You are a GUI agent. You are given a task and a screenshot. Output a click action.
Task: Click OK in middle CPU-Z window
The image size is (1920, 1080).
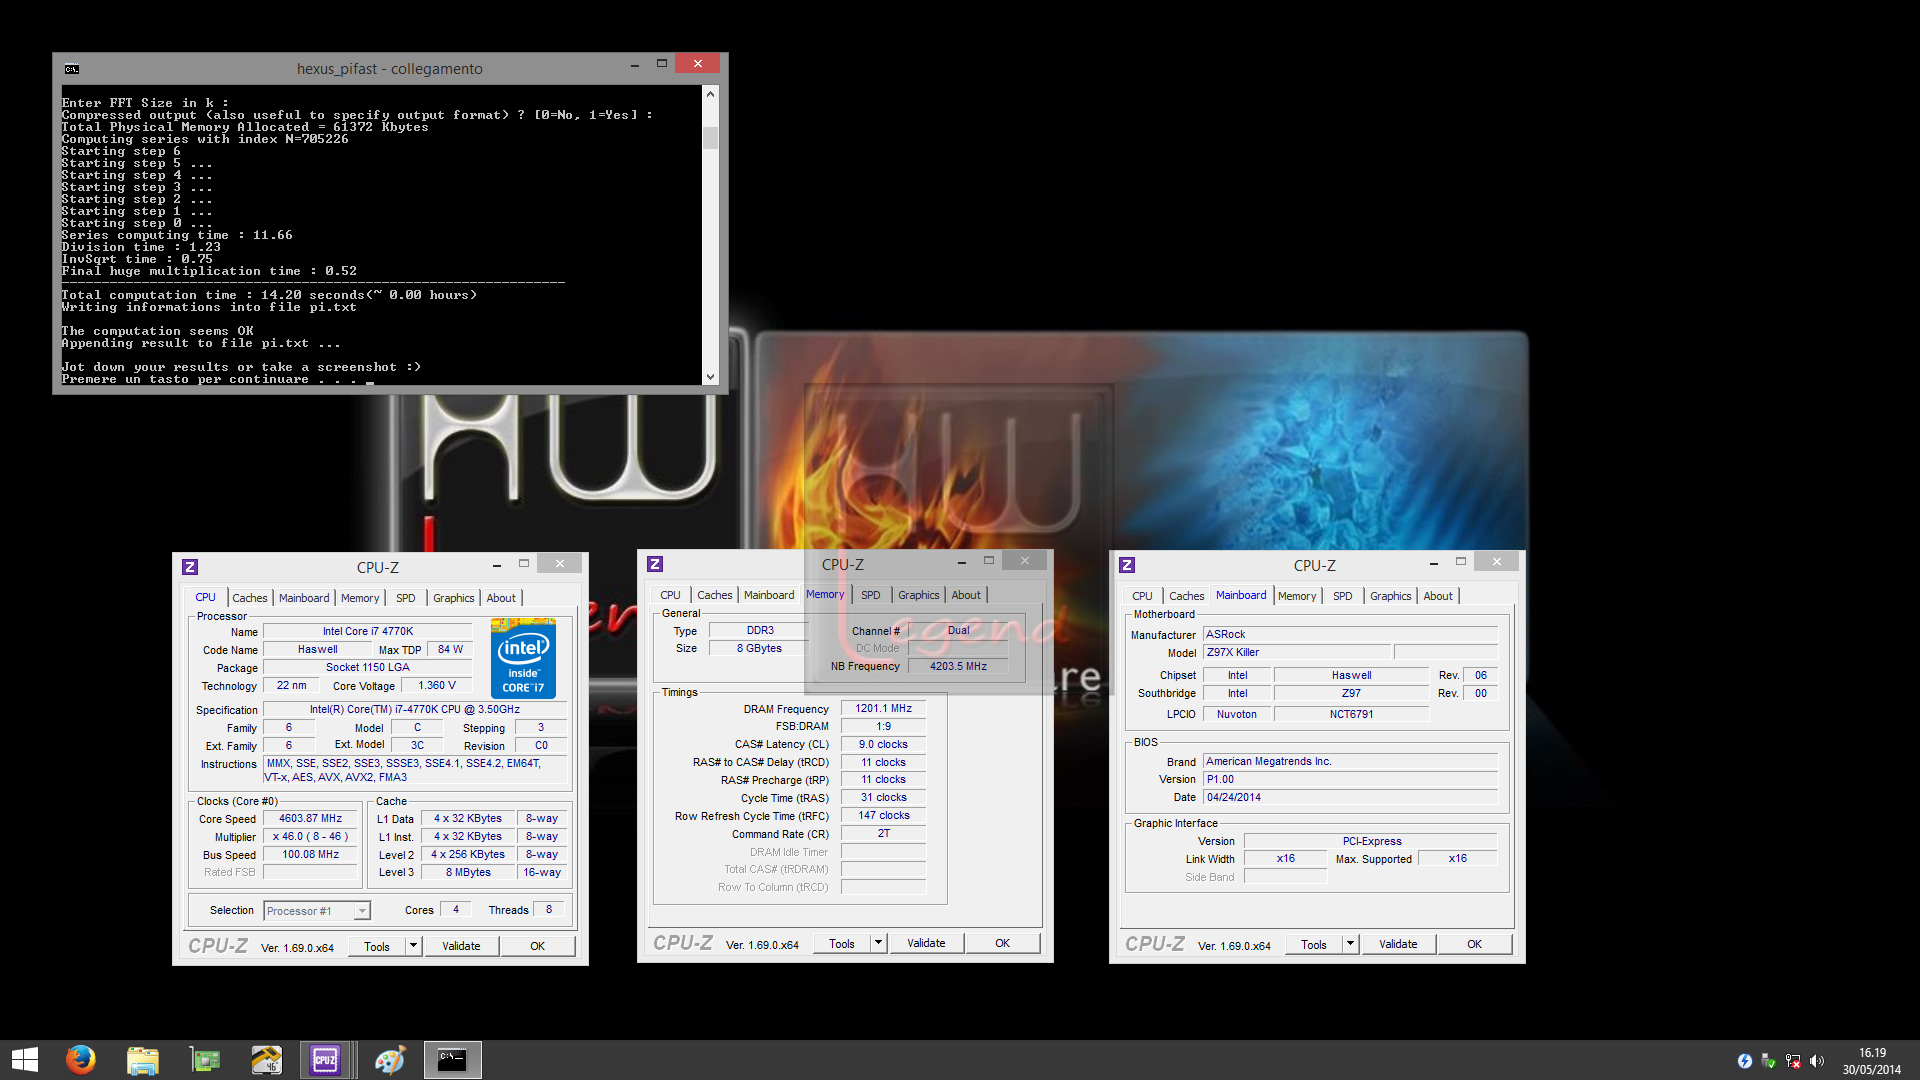click(x=1002, y=943)
